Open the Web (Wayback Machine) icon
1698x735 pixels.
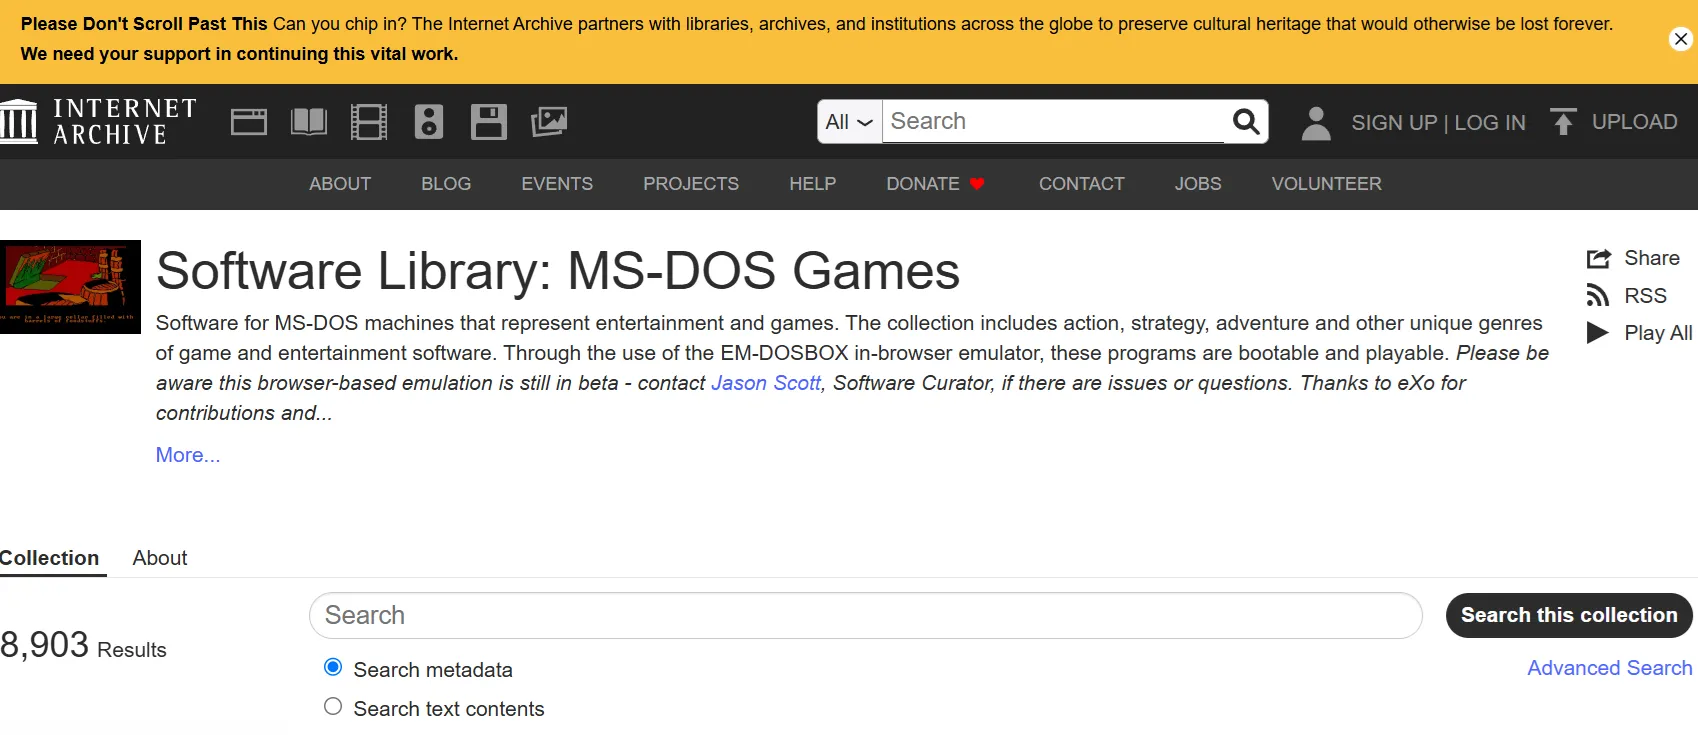pos(249,122)
